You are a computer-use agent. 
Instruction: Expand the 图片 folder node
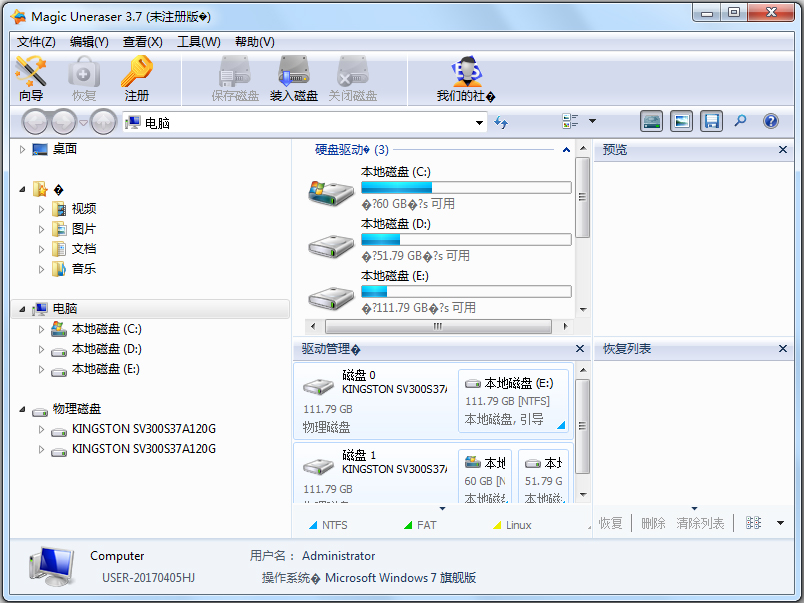click(42, 229)
